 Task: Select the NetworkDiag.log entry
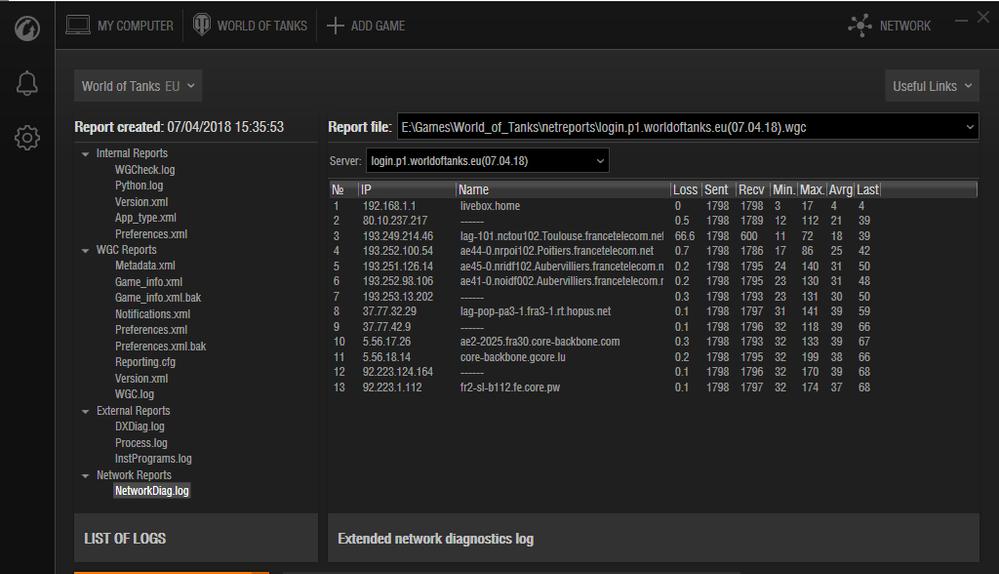[x=152, y=491]
